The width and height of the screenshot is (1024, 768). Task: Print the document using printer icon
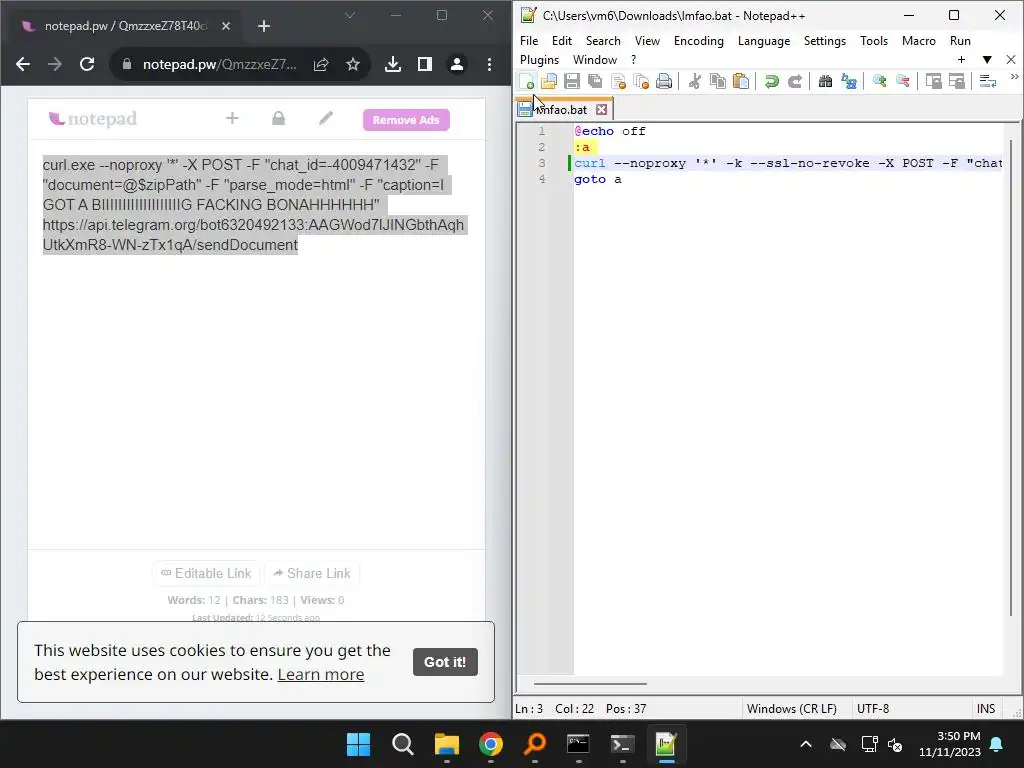click(664, 81)
